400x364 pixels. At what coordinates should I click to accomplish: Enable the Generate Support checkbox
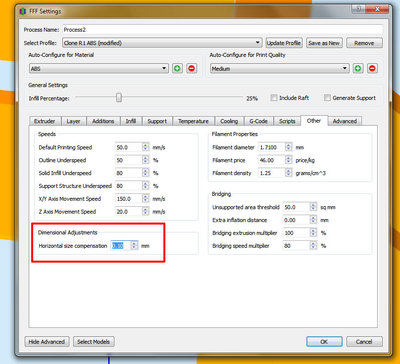(327, 98)
